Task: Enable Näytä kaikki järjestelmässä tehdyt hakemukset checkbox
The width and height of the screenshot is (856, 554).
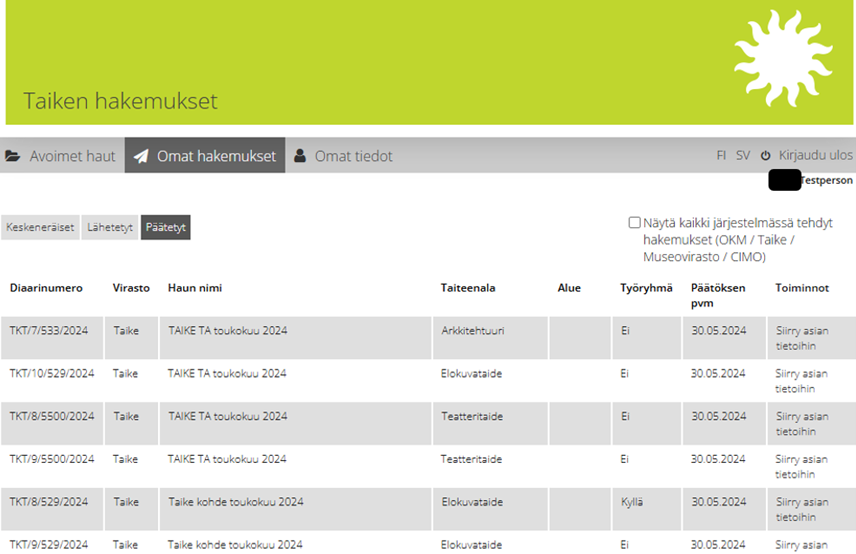Action: [x=634, y=223]
